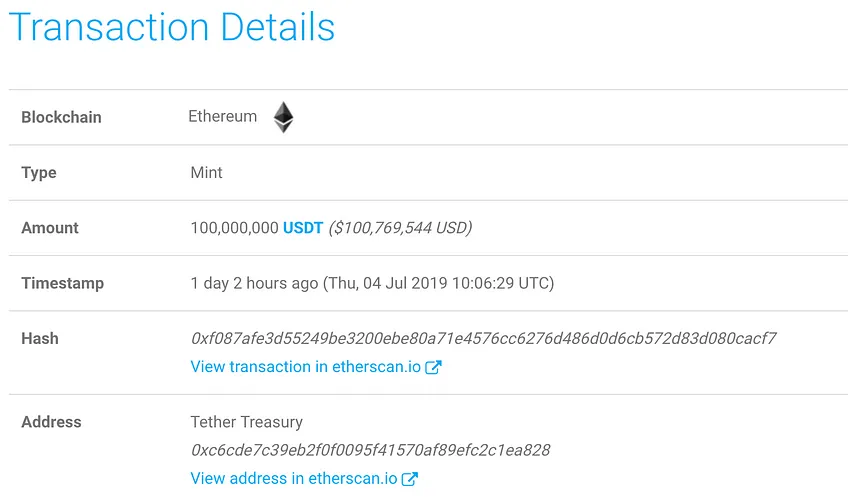This screenshot has width=848, height=497.
Task: Click the Hash row label
Action: coord(39,339)
